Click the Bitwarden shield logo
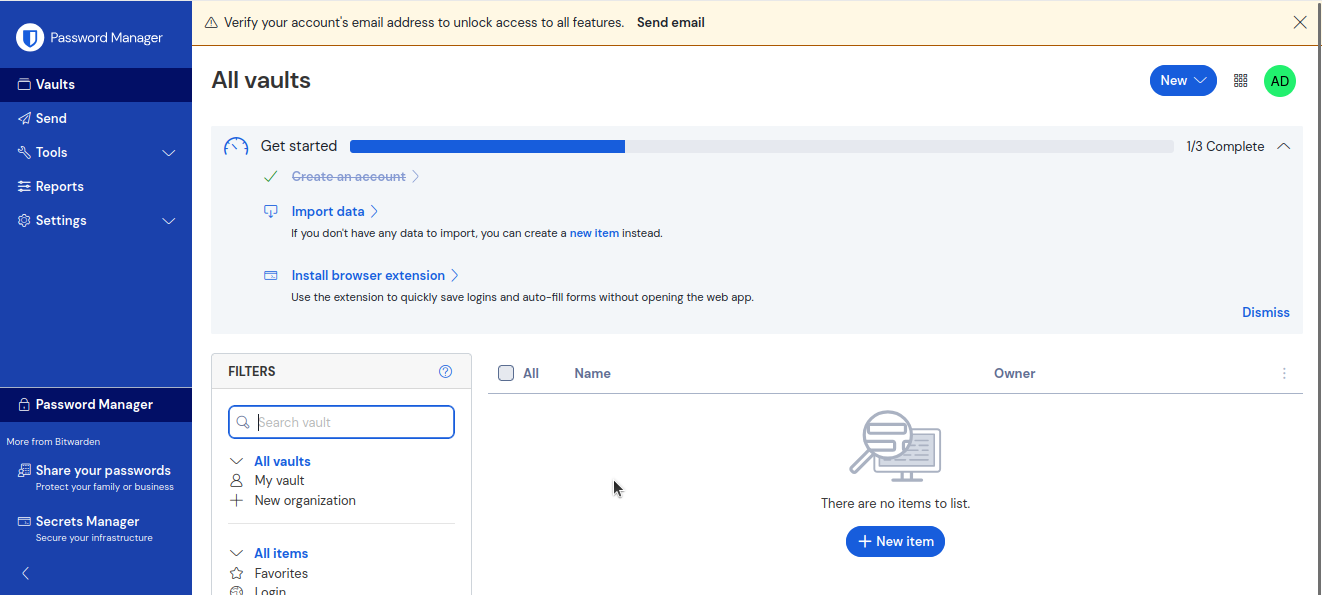 31,38
